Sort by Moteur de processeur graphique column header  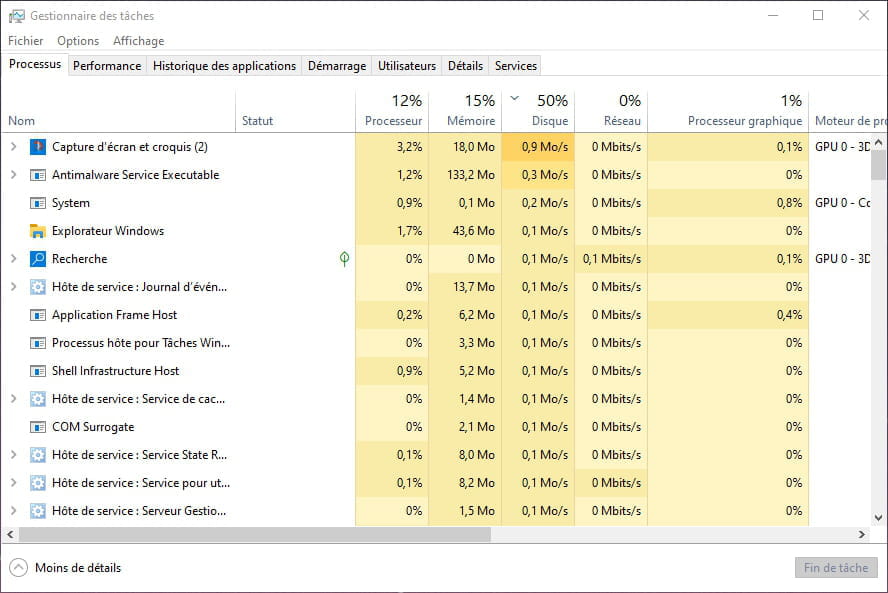848,112
